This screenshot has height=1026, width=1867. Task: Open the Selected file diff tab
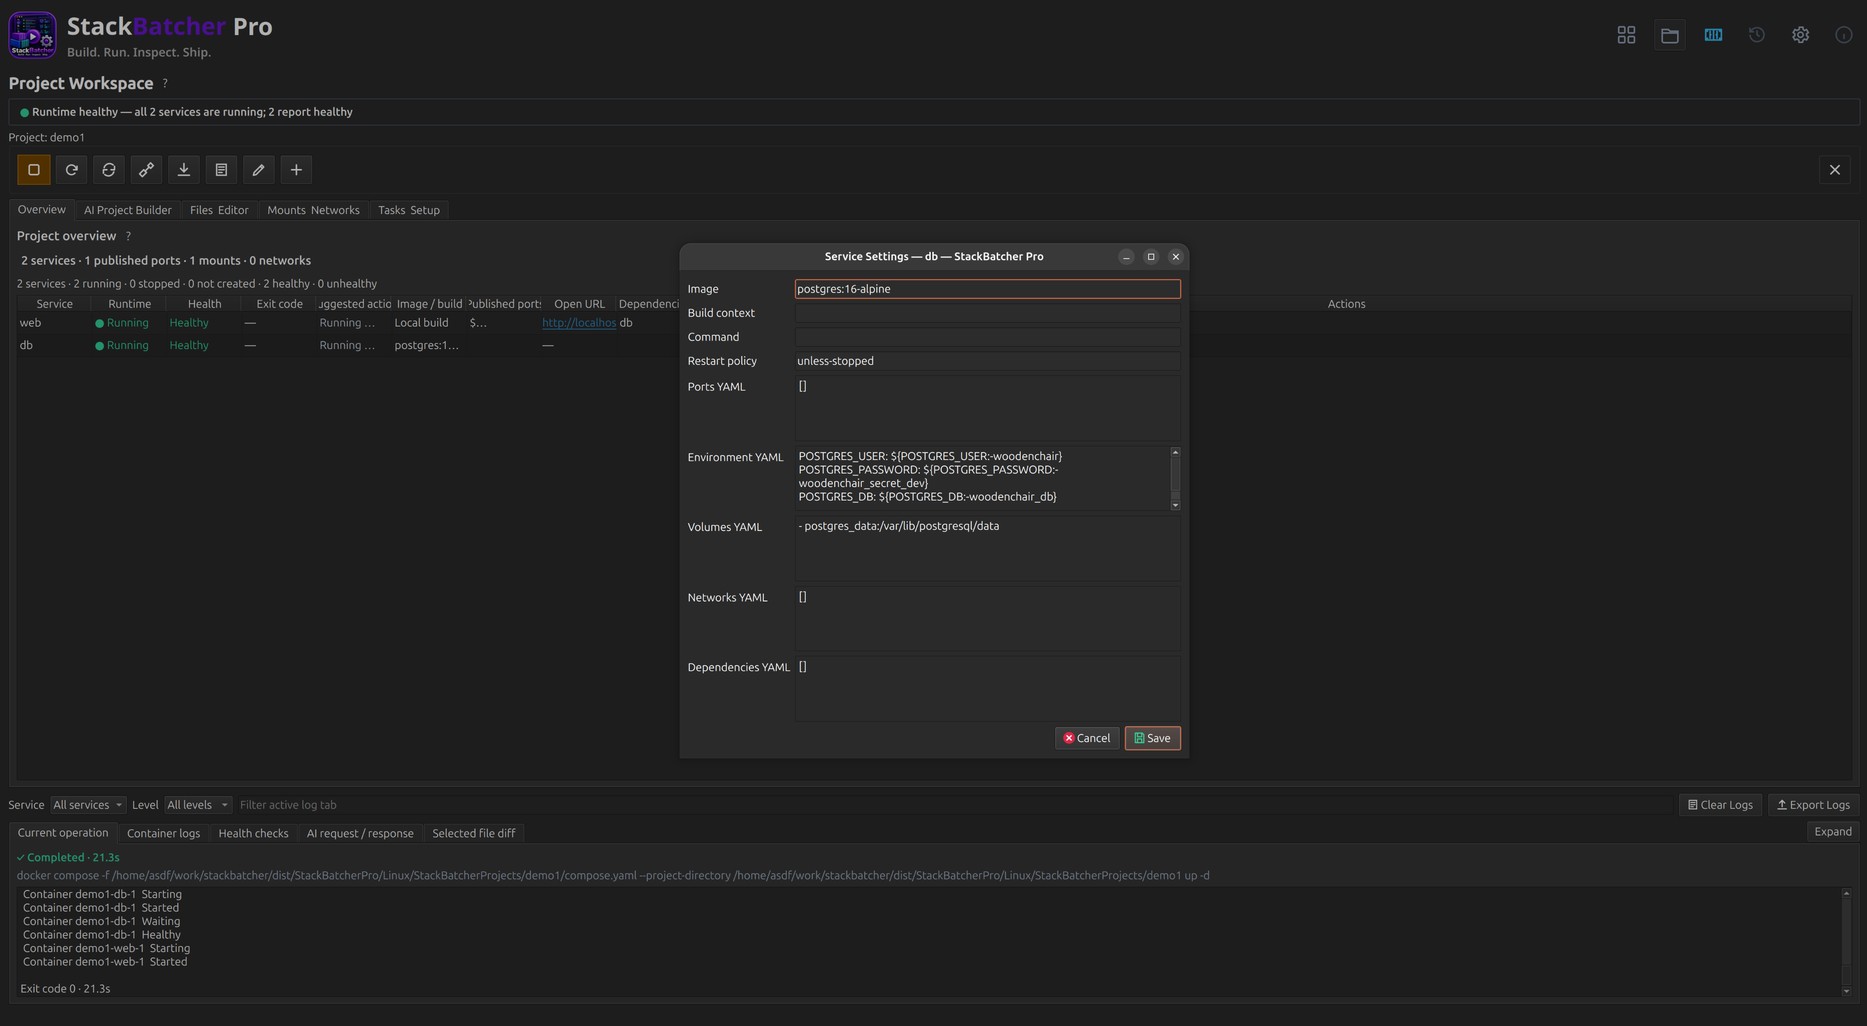click(474, 833)
